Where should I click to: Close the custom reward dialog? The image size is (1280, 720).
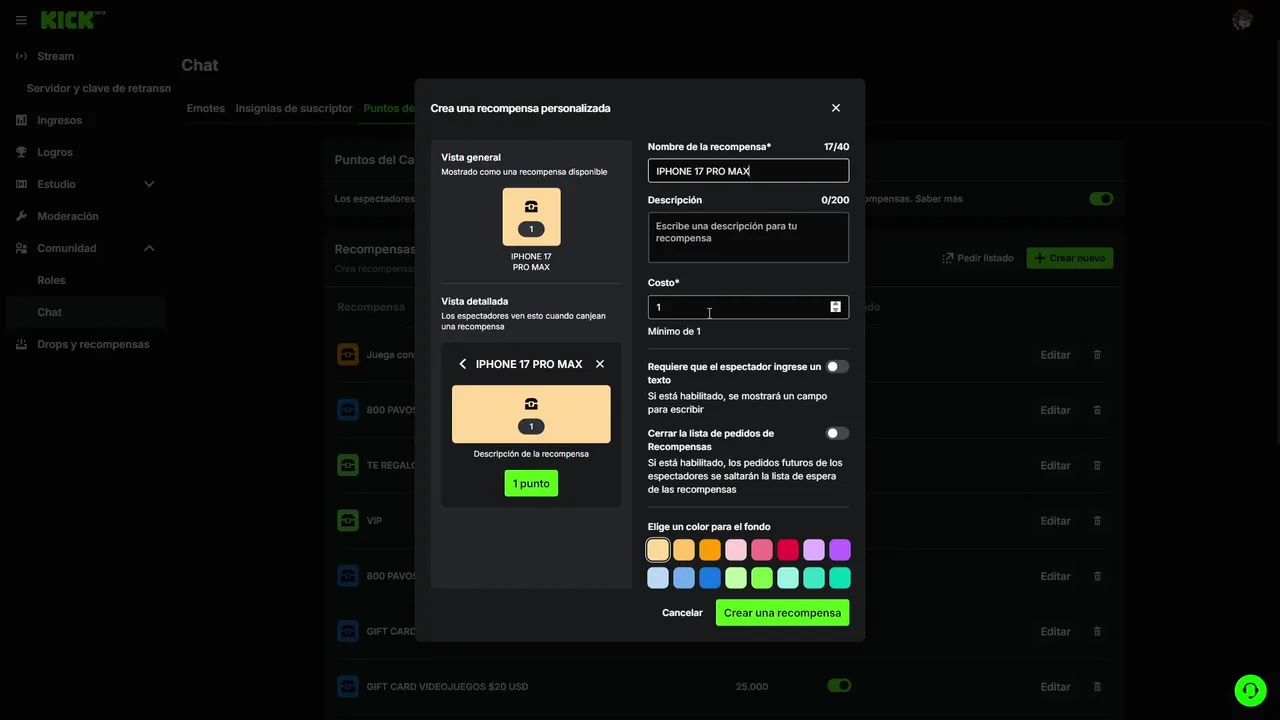click(x=836, y=108)
